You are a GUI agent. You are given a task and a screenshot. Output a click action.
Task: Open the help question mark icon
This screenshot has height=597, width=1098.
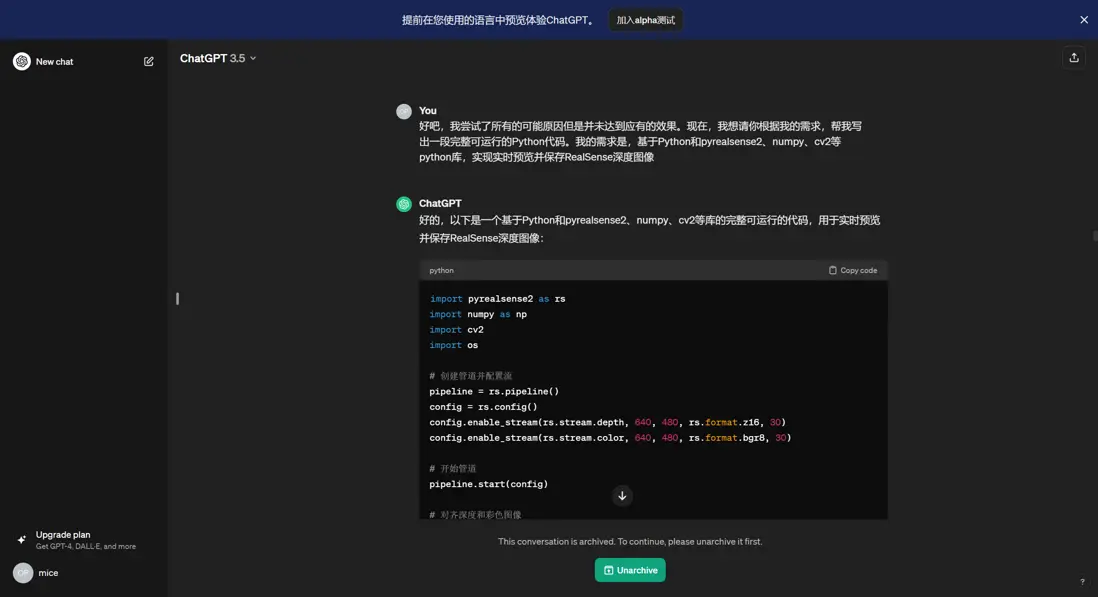coord(1082,582)
